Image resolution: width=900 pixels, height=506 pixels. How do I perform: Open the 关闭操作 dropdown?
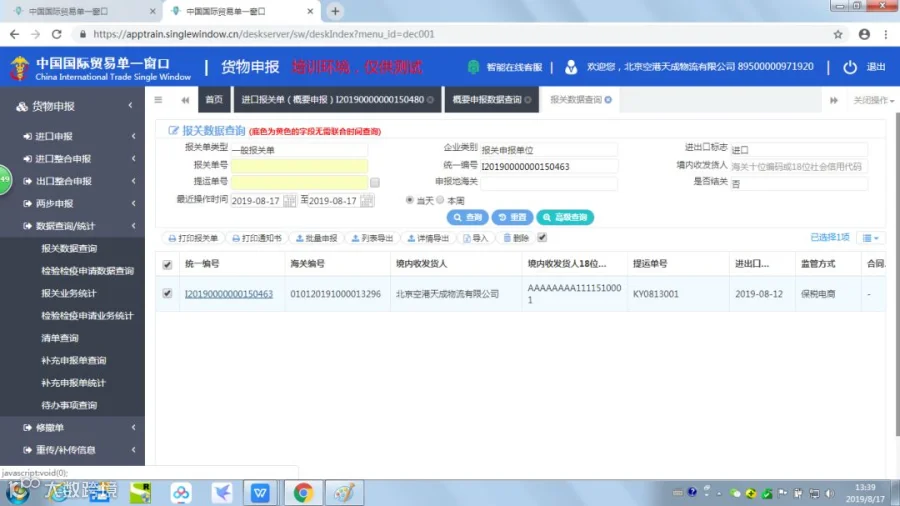873,100
